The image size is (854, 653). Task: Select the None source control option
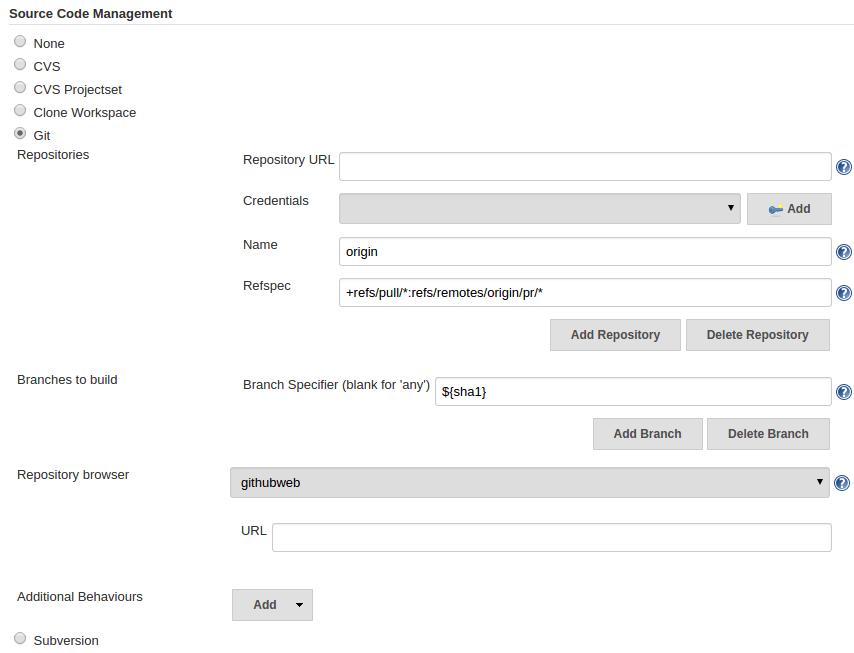20,41
